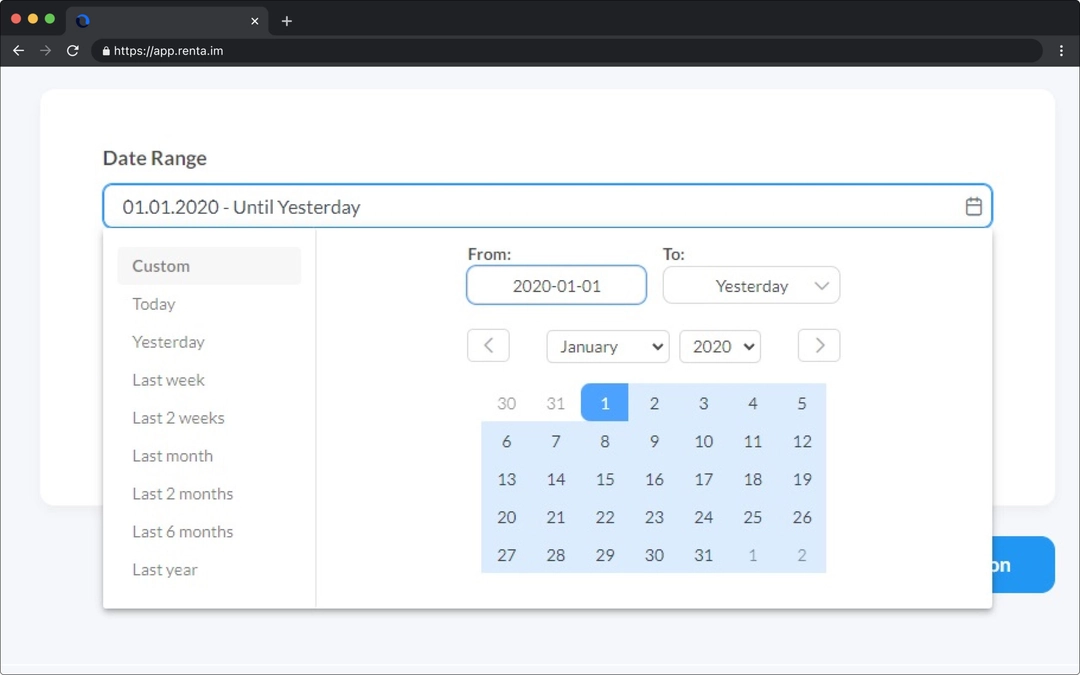1080x675 pixels.
Task: Open the 2020 year dropdown
Action: click(x=720, y=346)
